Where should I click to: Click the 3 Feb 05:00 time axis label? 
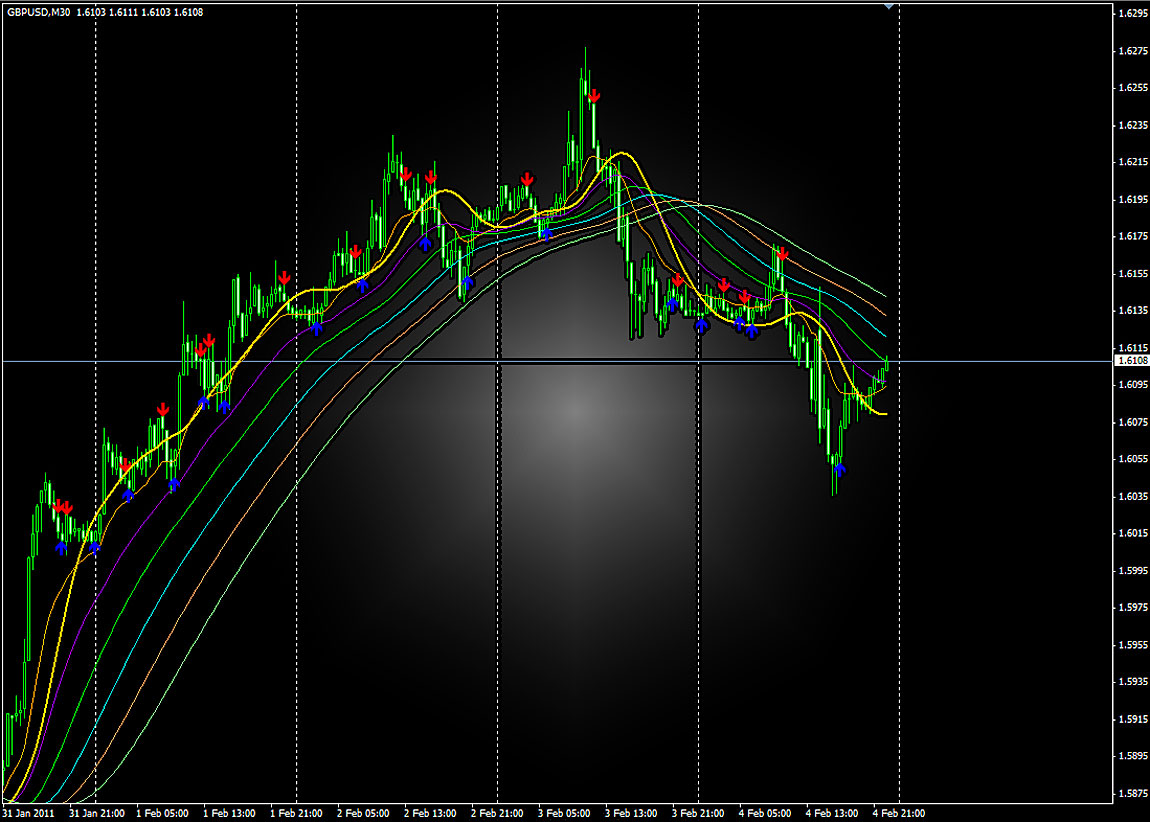tap(563, 813)
